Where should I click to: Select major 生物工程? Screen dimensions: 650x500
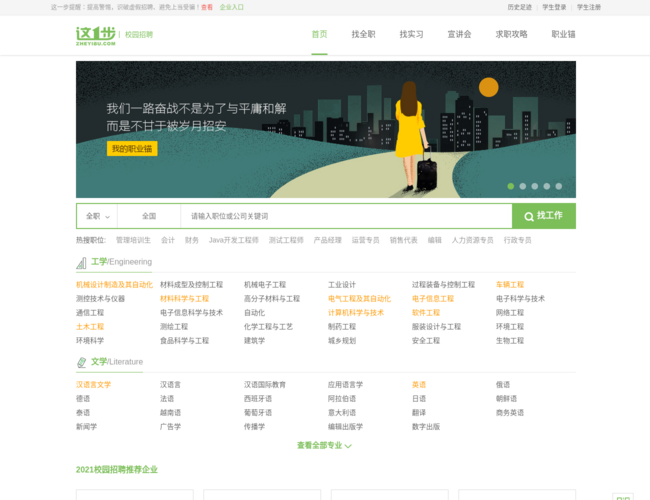point(510,341)
